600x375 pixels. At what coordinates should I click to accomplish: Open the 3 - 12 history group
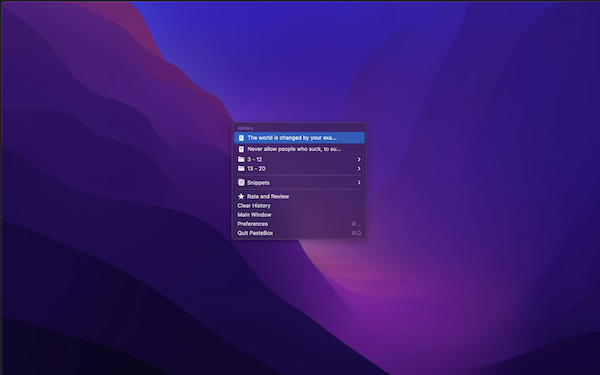pos(299,159)
